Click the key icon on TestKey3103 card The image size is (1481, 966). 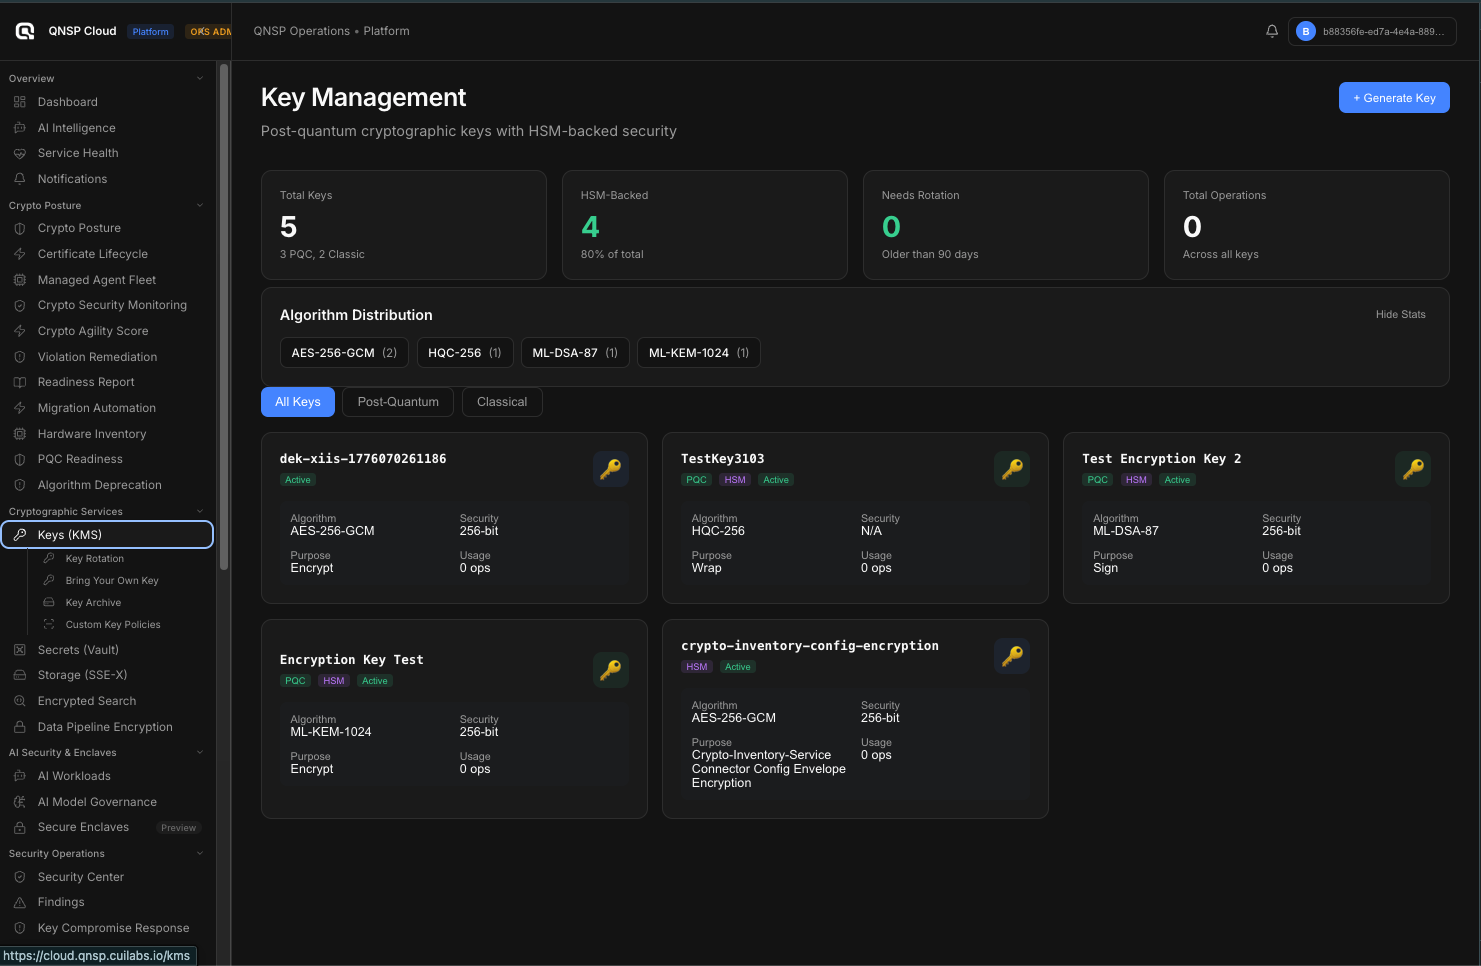pyautogui.click(x=1011, y=468)
